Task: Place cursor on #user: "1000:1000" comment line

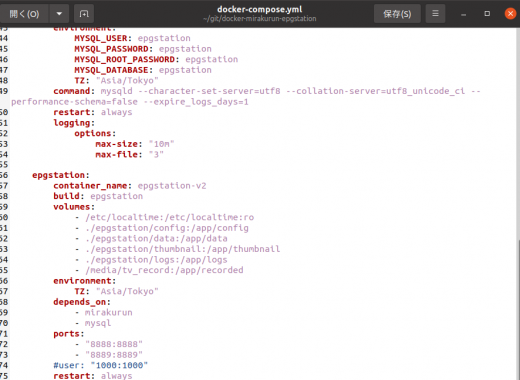Action: [x=100, y=365]
